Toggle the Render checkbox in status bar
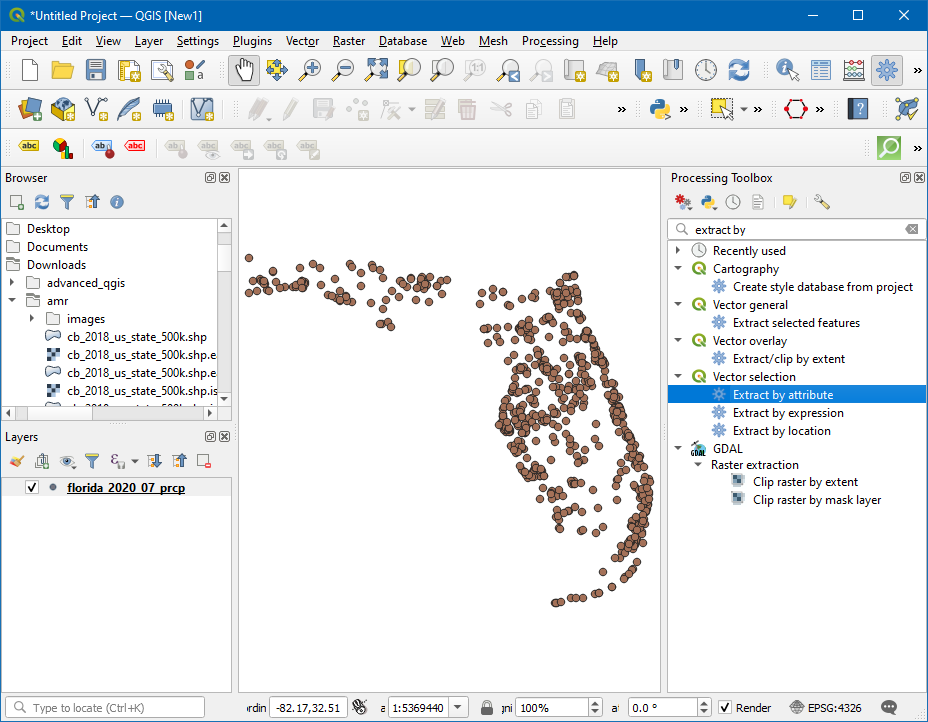 tap(726, 708)
